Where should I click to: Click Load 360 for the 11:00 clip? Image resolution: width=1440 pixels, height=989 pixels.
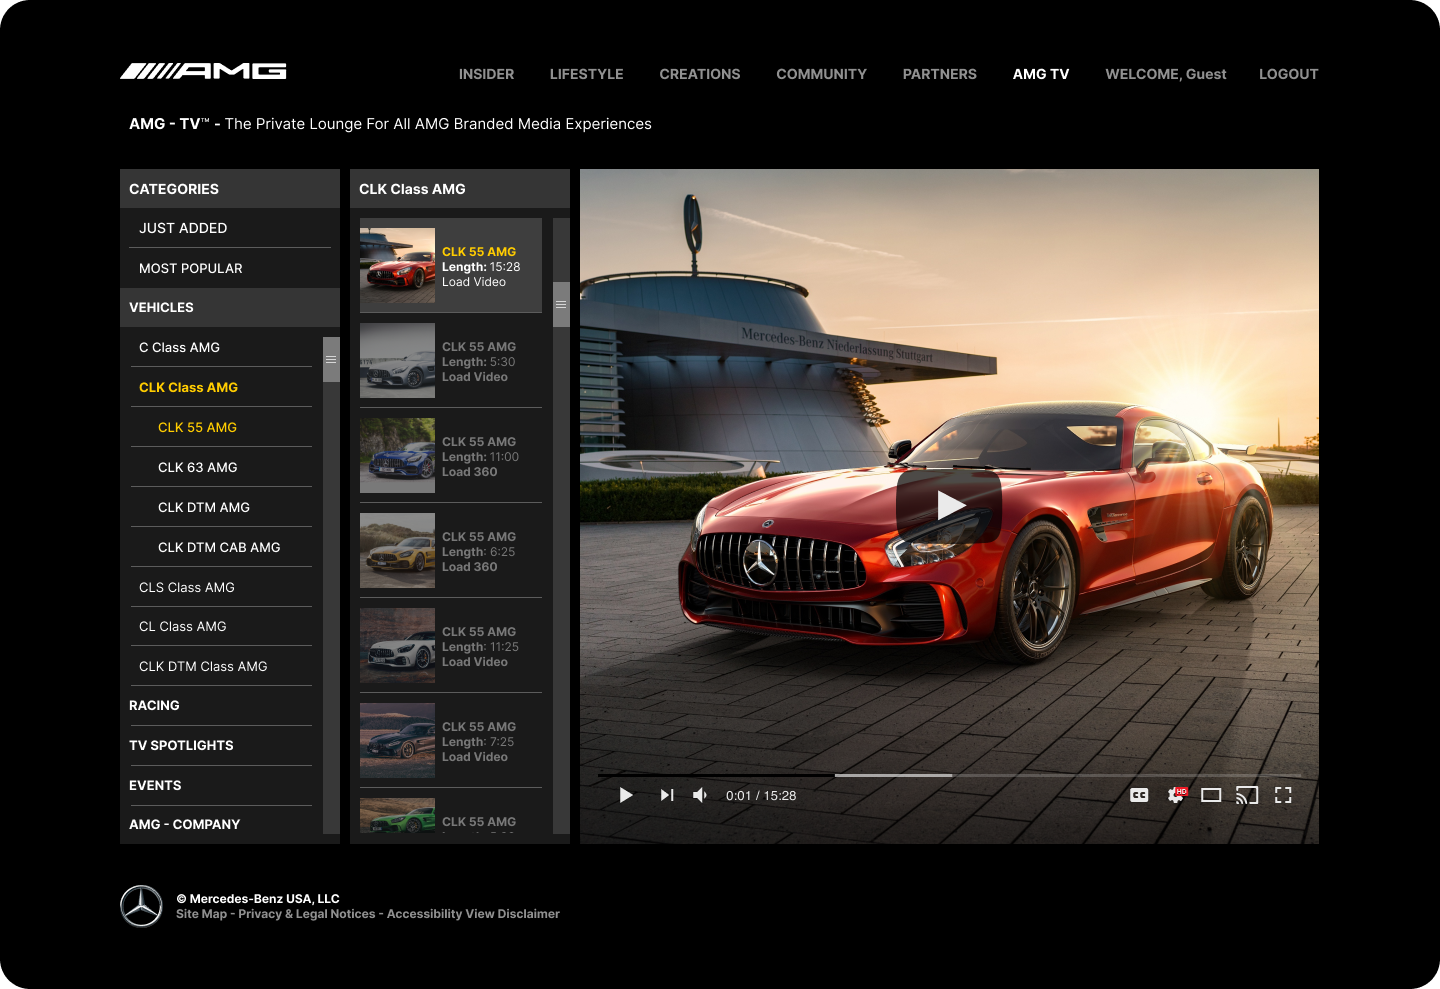[470, 472]
